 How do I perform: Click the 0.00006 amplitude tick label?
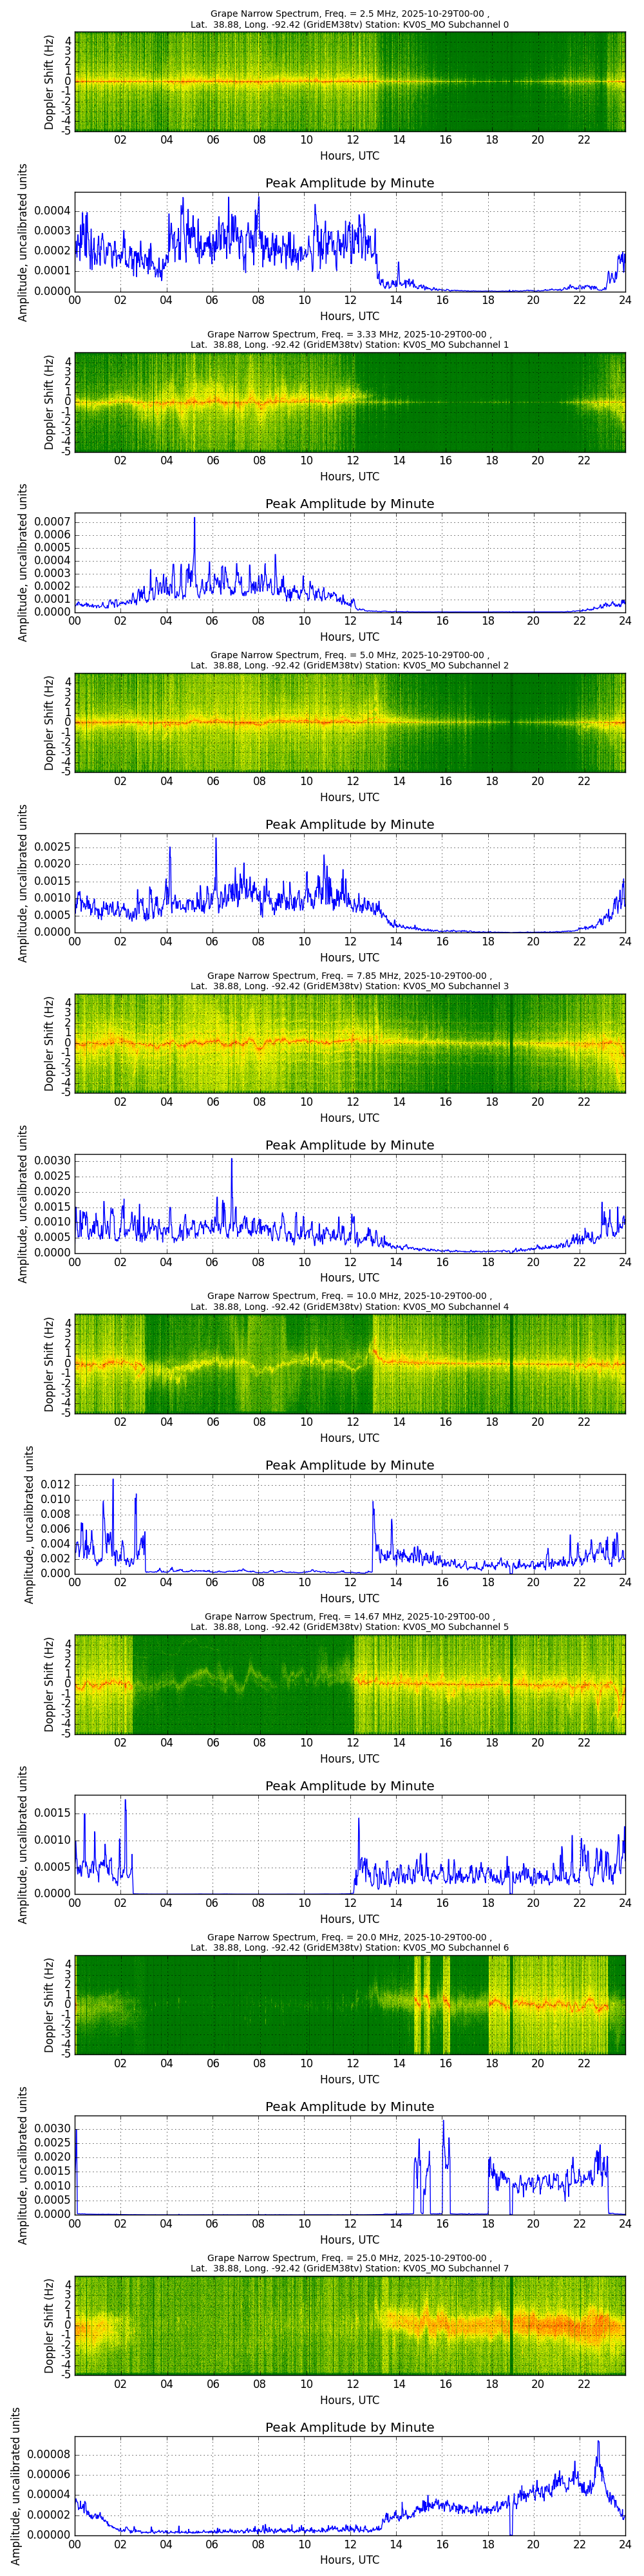tap(49, 2475)
